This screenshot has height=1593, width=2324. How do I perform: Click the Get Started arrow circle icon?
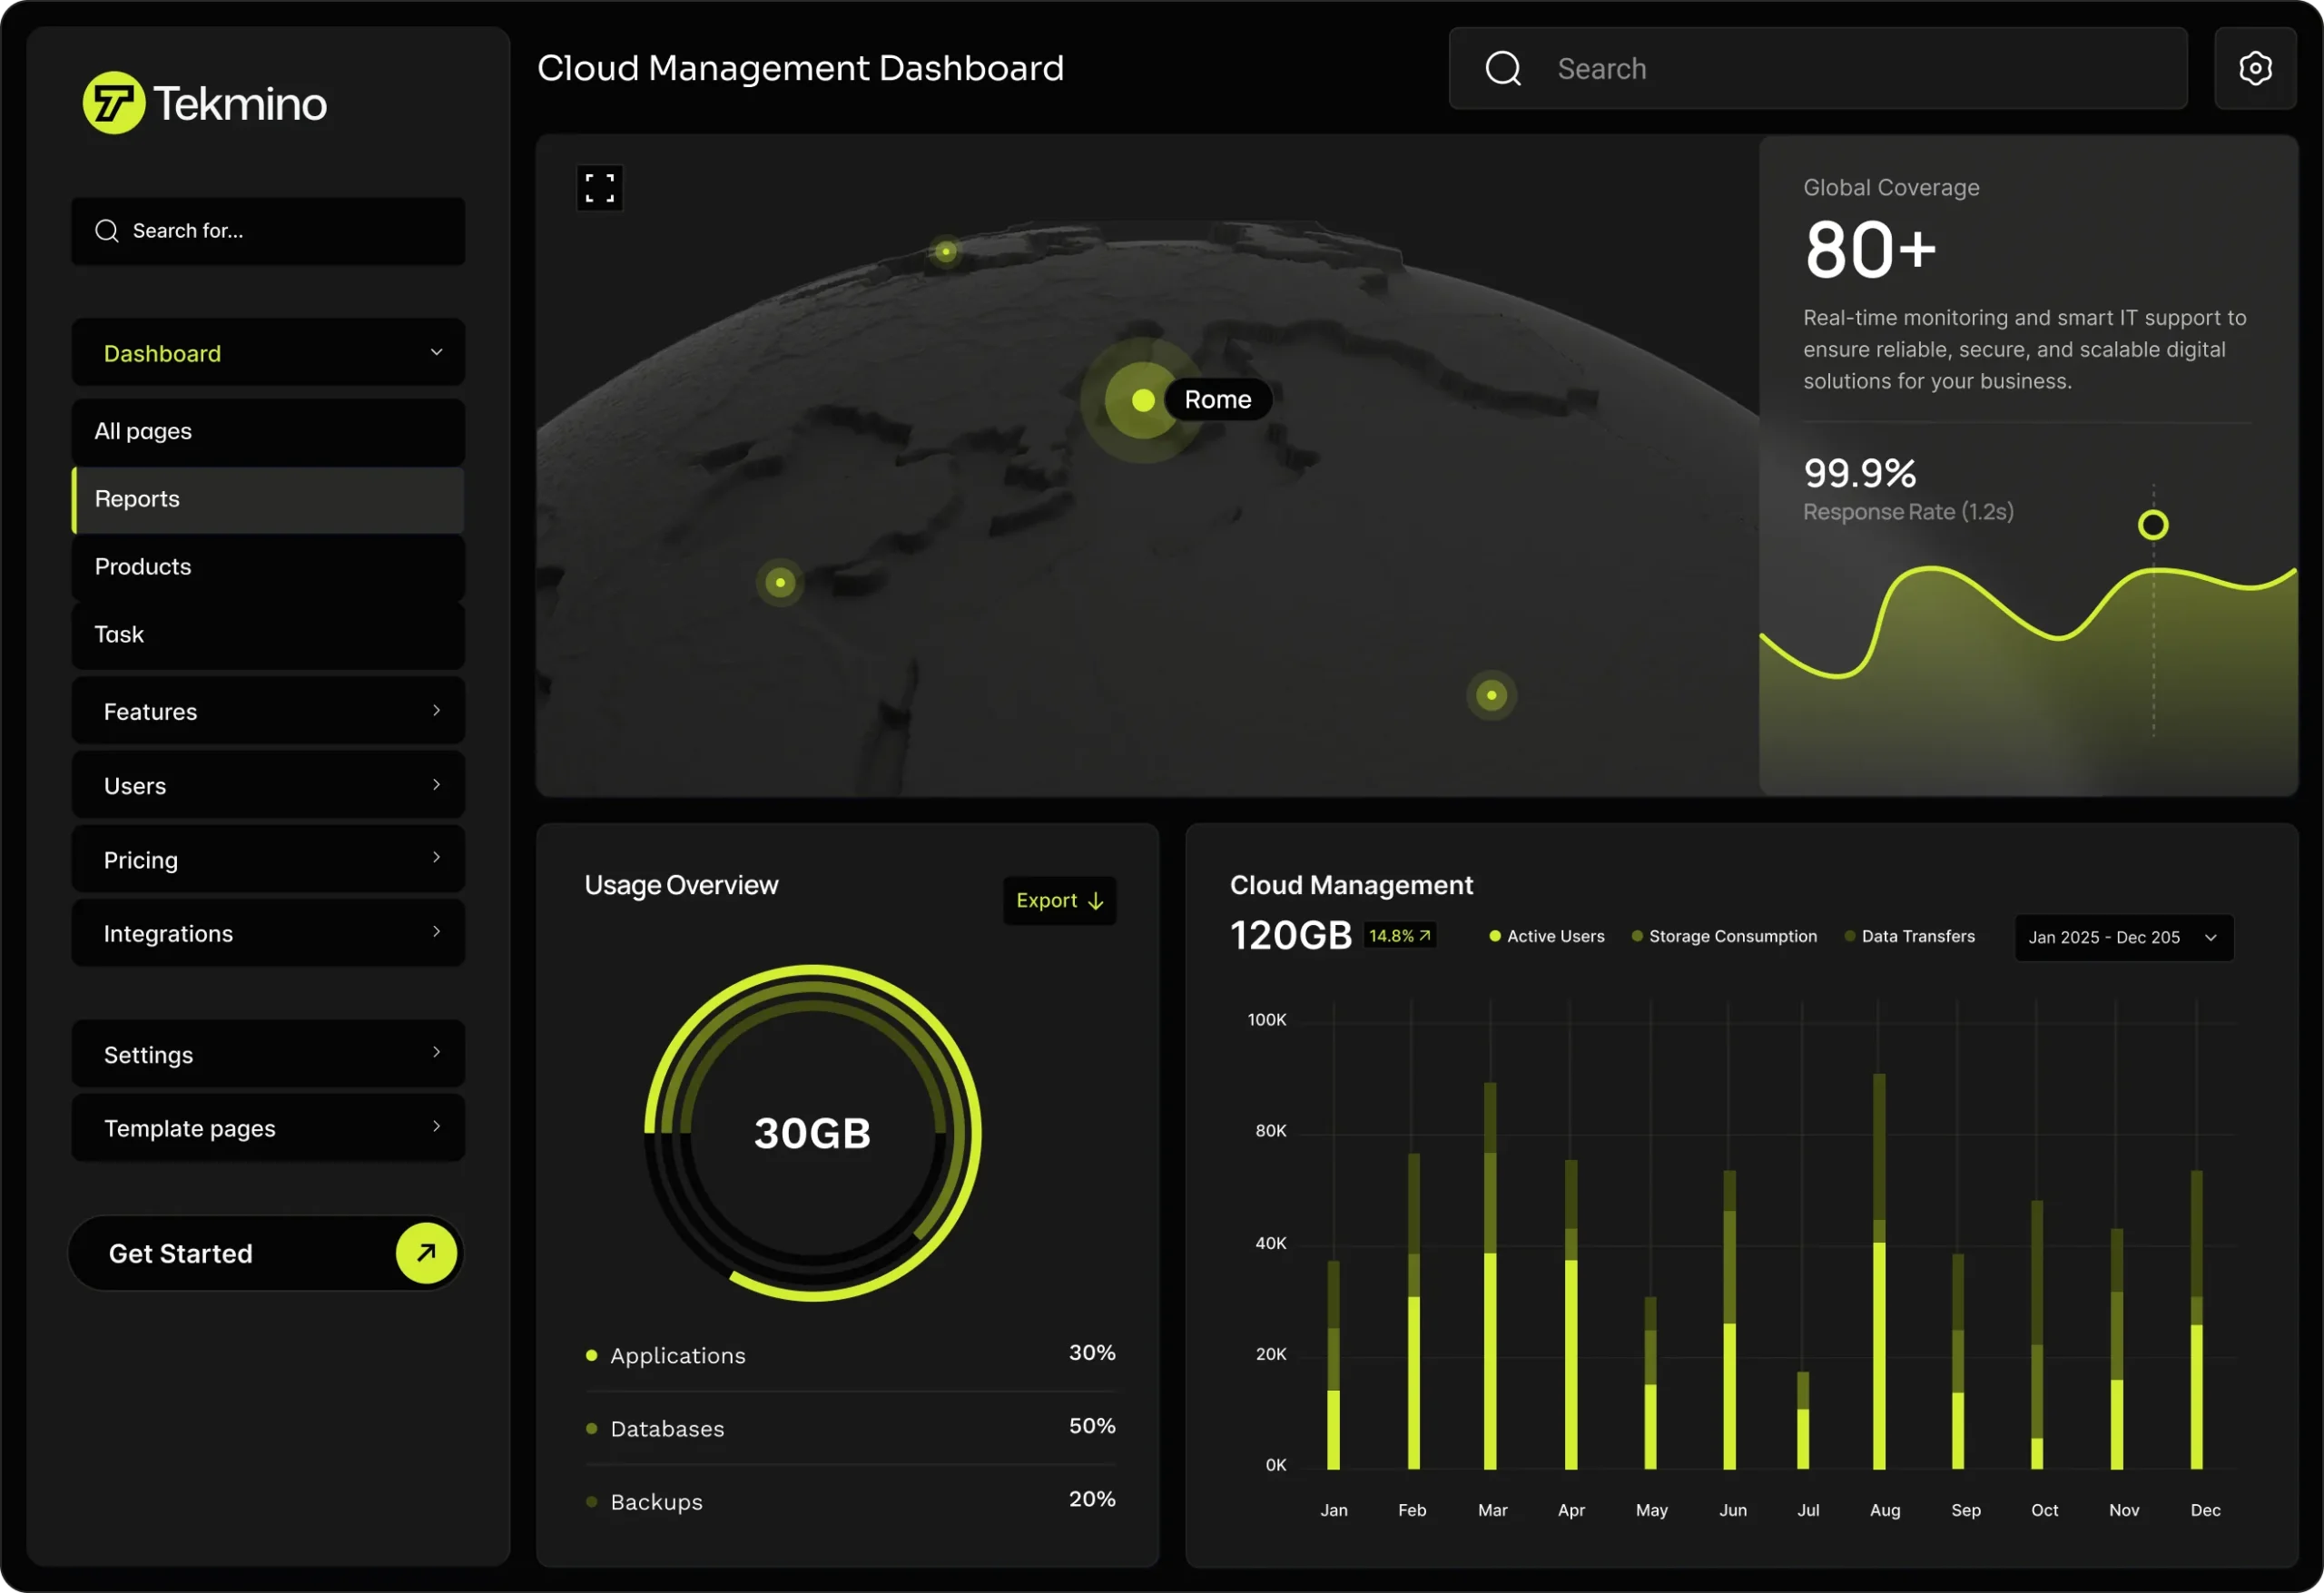(x=426, y=1252)
